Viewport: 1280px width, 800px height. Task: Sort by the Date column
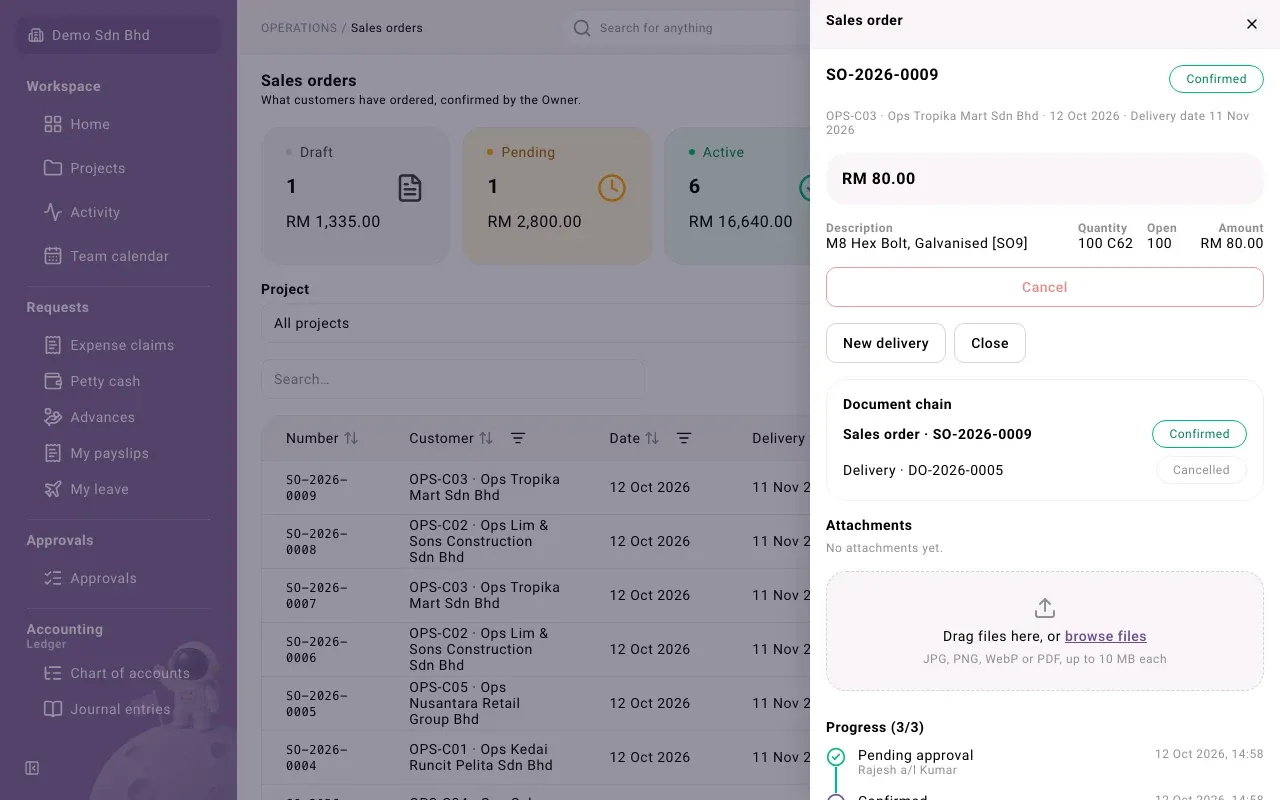[652, 438]
